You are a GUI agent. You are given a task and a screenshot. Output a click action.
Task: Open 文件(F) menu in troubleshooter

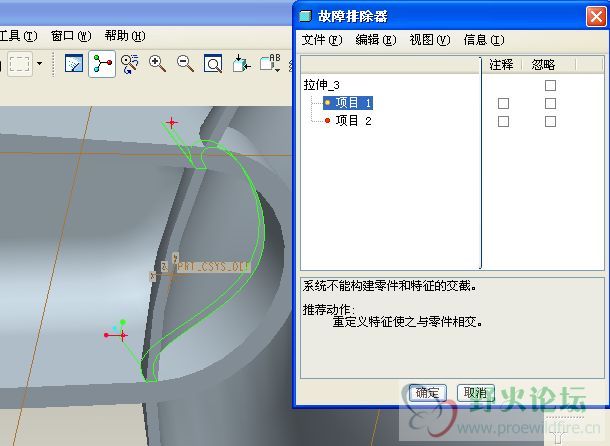coord(322,40)
